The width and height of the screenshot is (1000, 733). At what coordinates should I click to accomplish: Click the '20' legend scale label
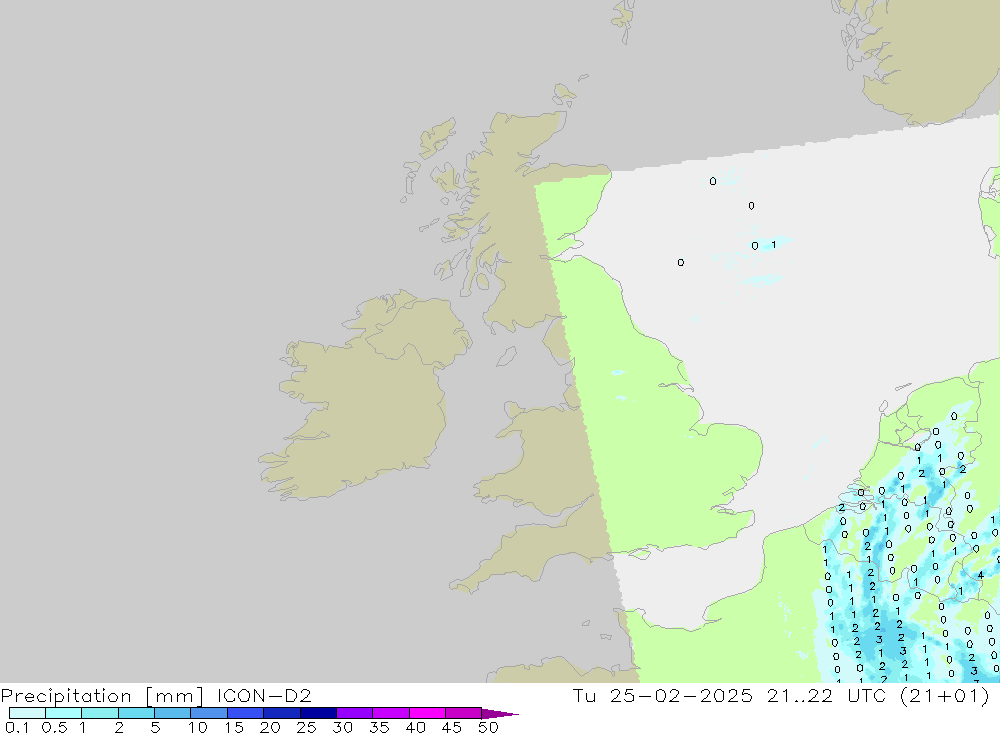pos(270,727)
